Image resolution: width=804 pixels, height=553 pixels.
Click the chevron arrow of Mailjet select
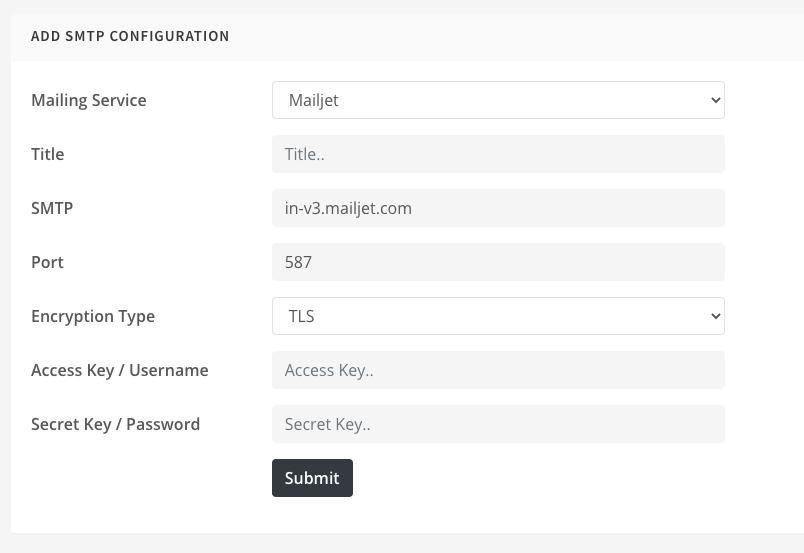click(x=716, y=100)
